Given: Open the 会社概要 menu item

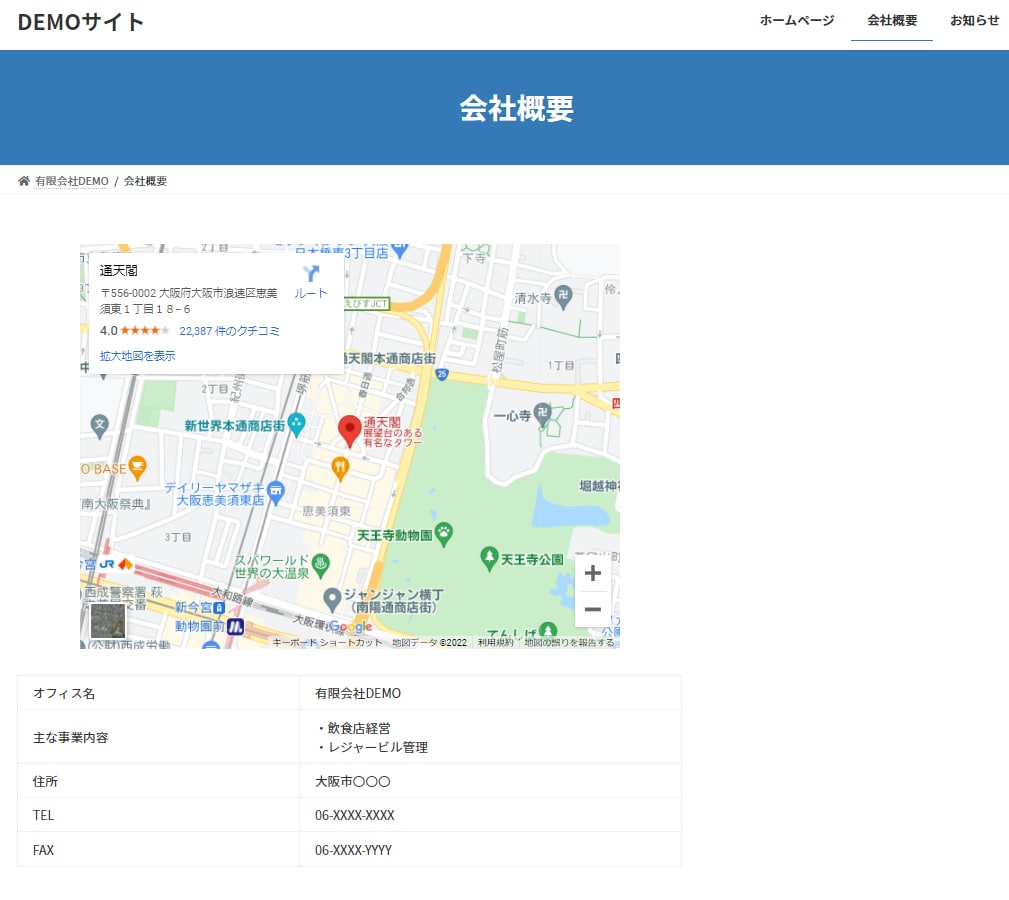Looking at the screenshot, I should (x=892, y=21).
